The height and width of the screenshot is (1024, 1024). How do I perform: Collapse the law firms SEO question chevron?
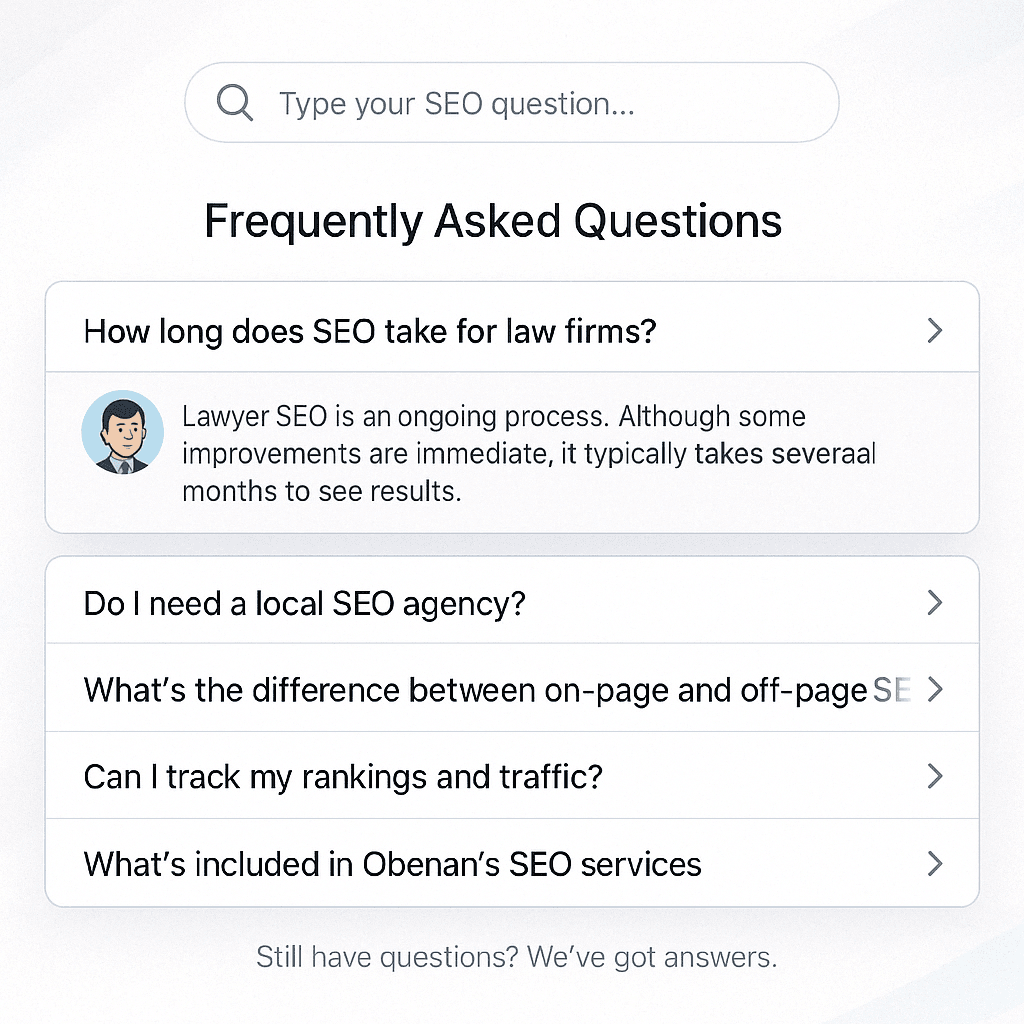point(935,330)
